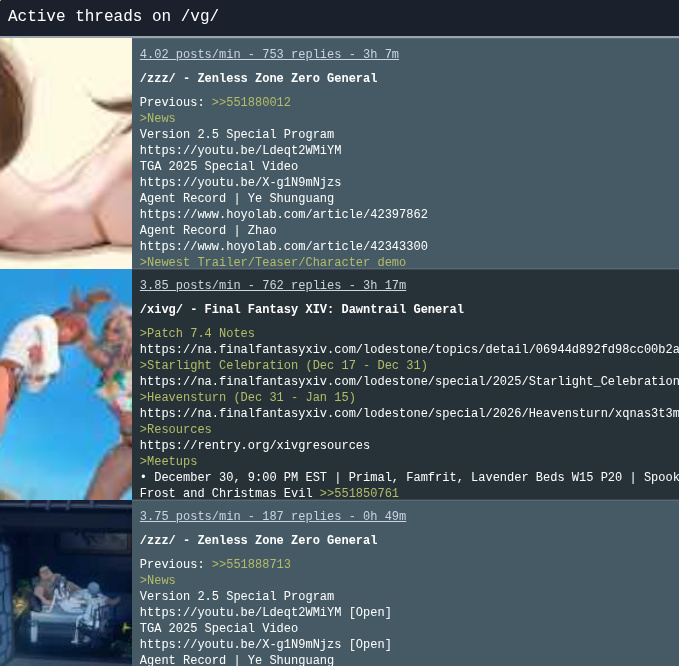The height and width of the screenshot is (666, 679).
Task: Follow quote link >>551850761
Action: click(359, 493)
